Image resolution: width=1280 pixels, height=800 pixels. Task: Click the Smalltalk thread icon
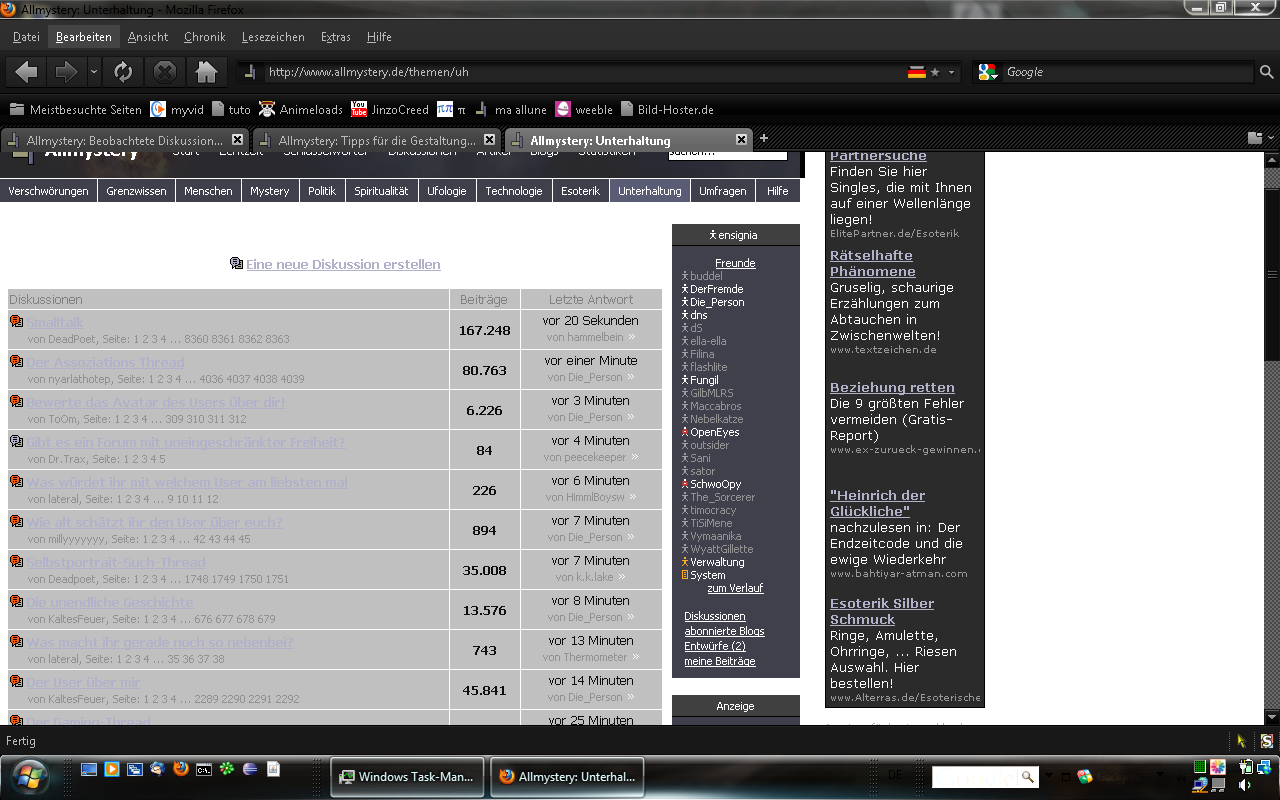point(16,322)
